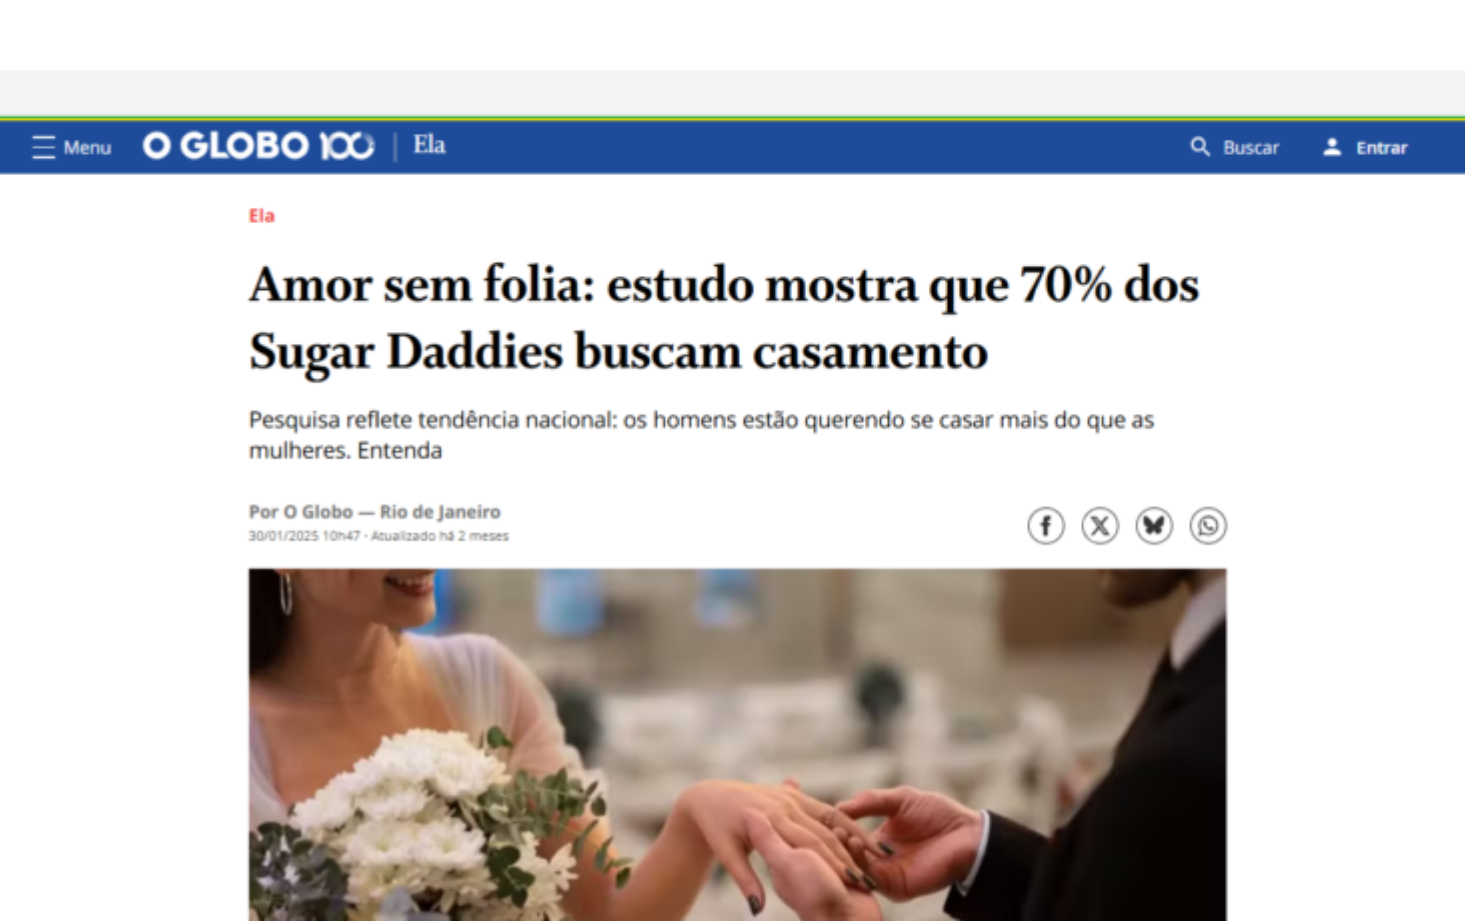Open the red Ela category link
Screen dimensions: 1465x921
262,216
